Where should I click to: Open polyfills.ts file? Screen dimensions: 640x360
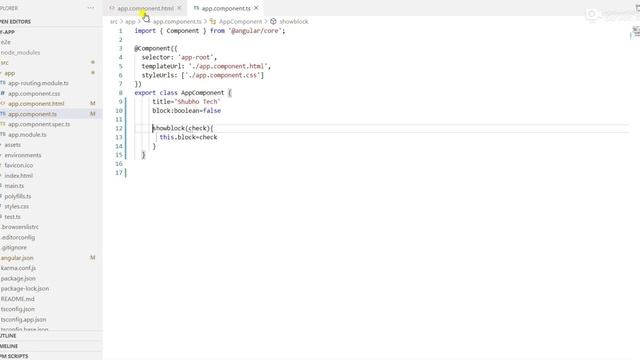tap(18, 196)
